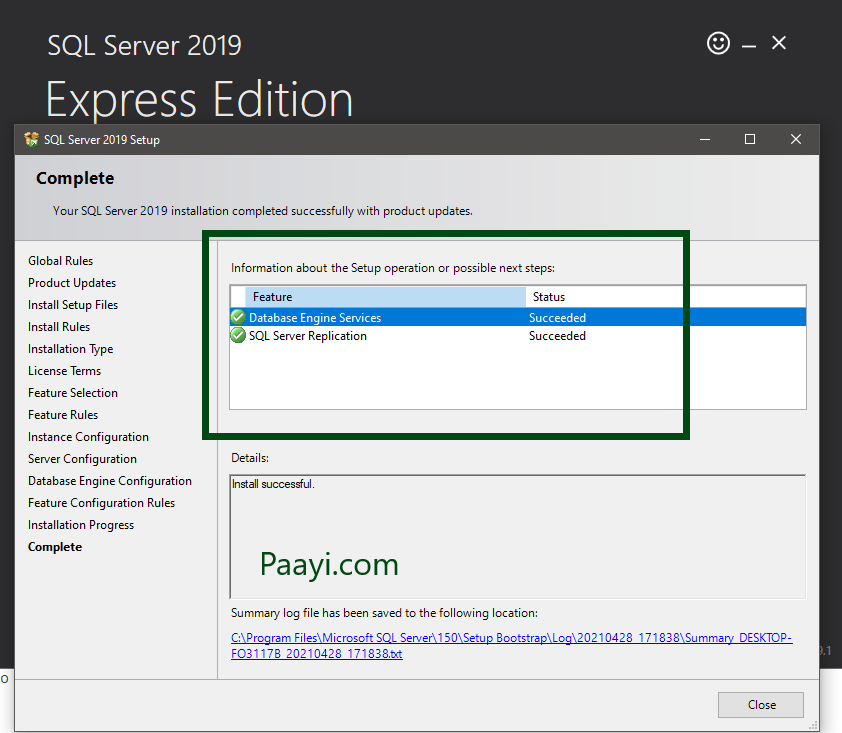
Task: Select Instance Configuration step
Action: (88, 436)
